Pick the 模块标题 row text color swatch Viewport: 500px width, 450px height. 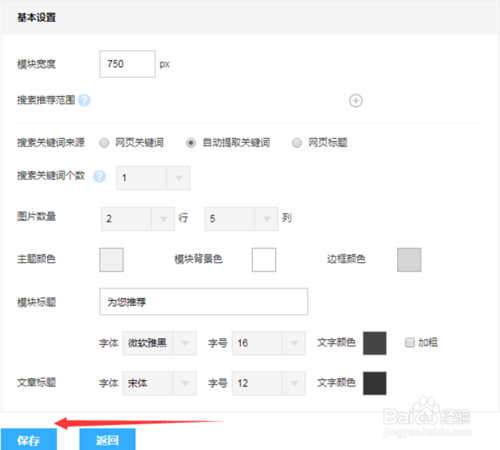coord(375,343)
